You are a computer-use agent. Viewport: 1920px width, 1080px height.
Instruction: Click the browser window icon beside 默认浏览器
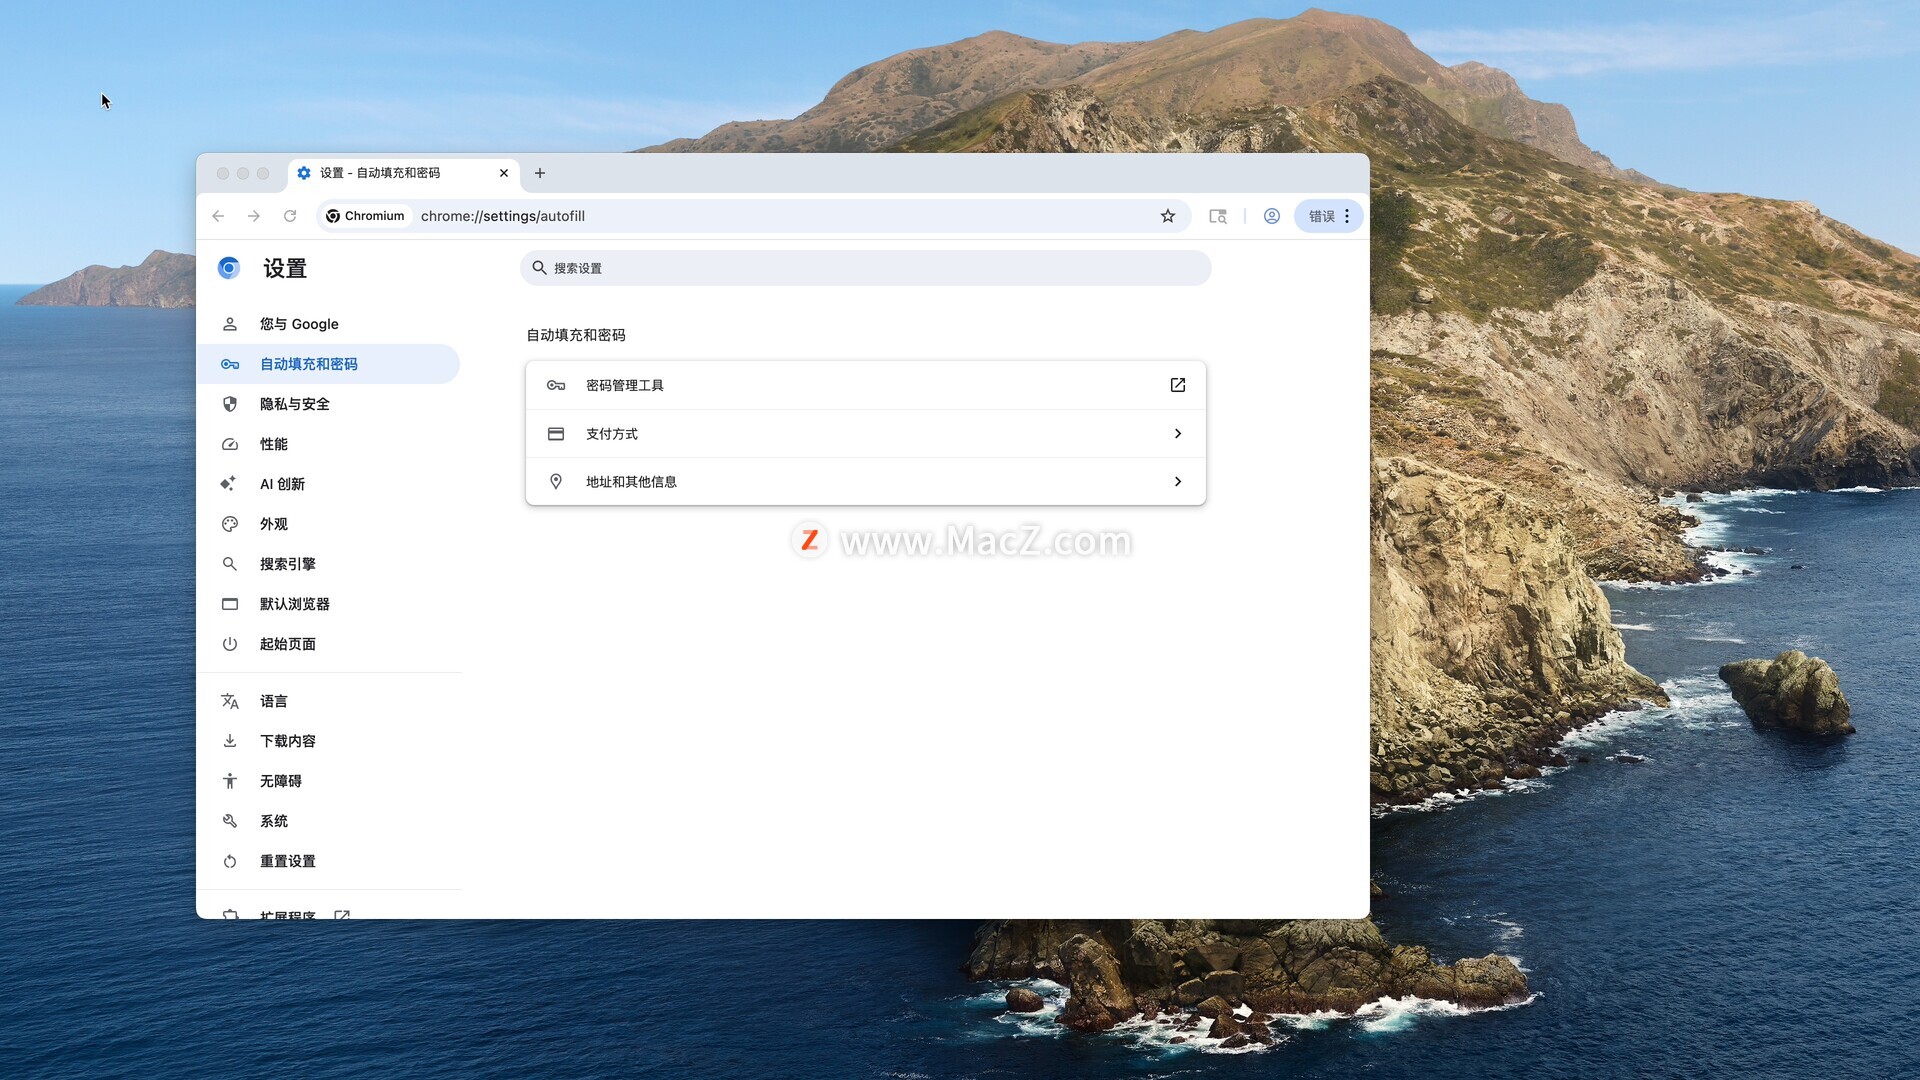[x=230, y=604]
